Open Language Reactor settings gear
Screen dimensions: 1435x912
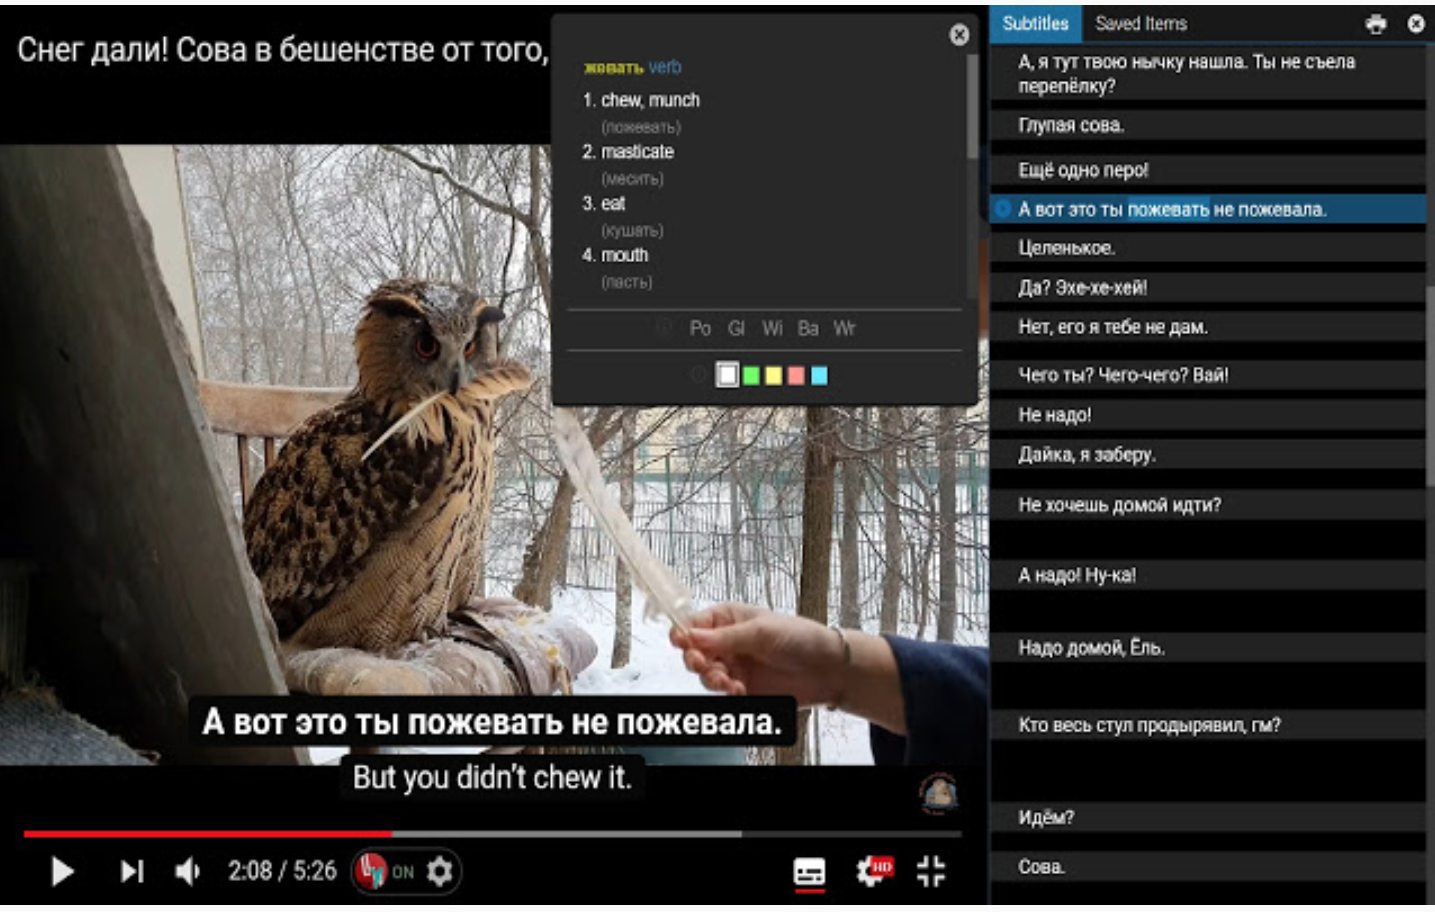point(440,872)
